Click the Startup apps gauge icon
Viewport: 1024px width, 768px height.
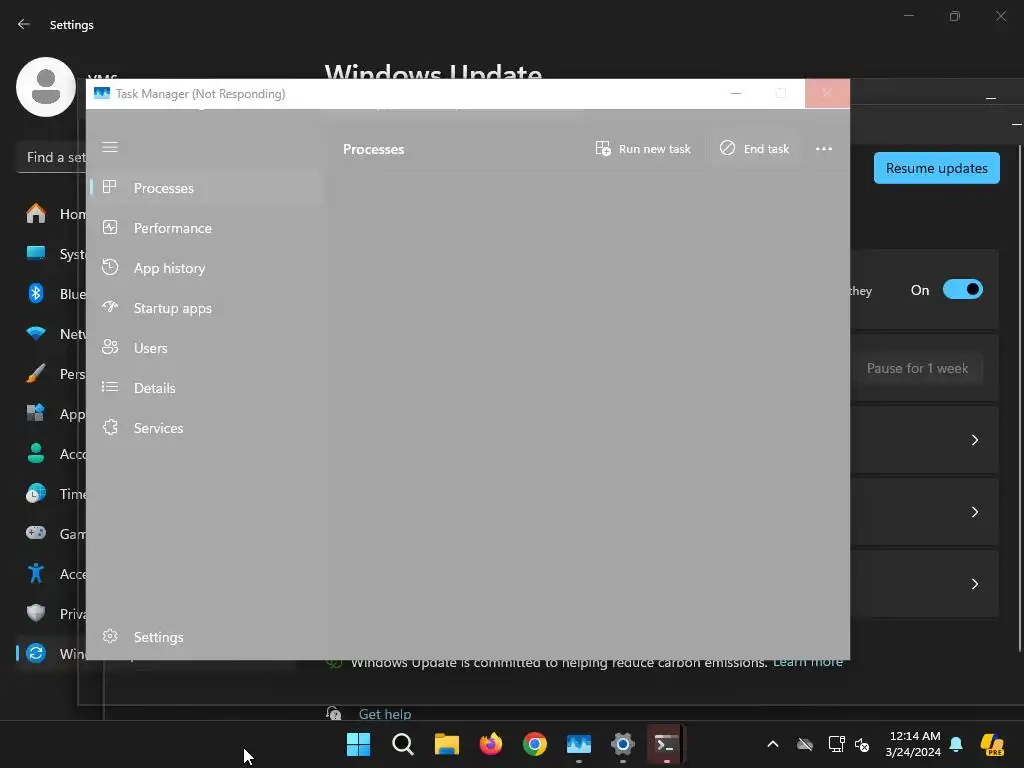pos(110,307)
